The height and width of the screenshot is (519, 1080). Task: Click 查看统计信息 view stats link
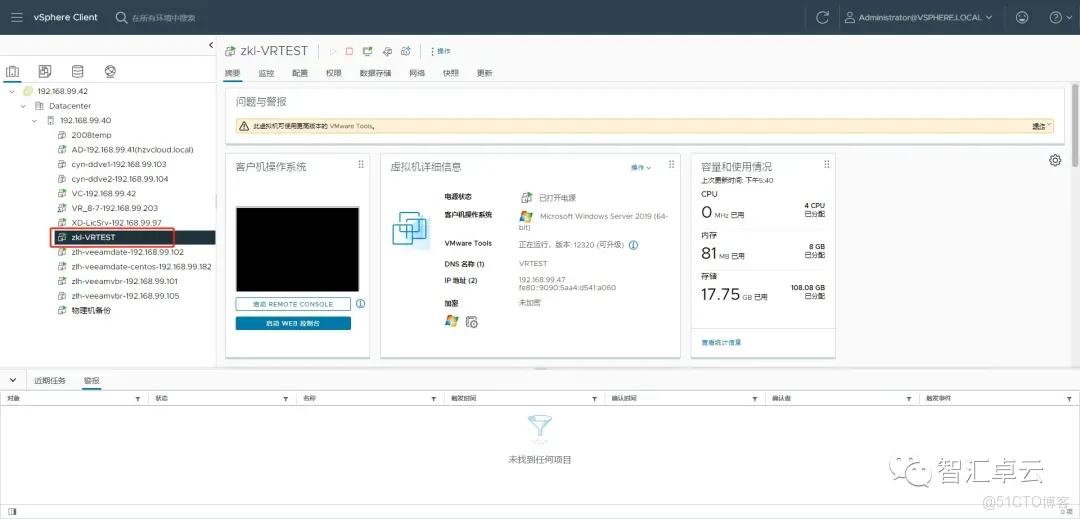tap(721, 342)
